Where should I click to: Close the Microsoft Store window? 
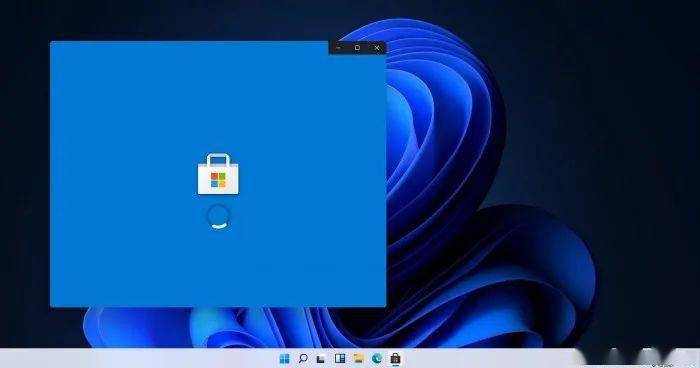pyautogui.click(x=377, y=47)
